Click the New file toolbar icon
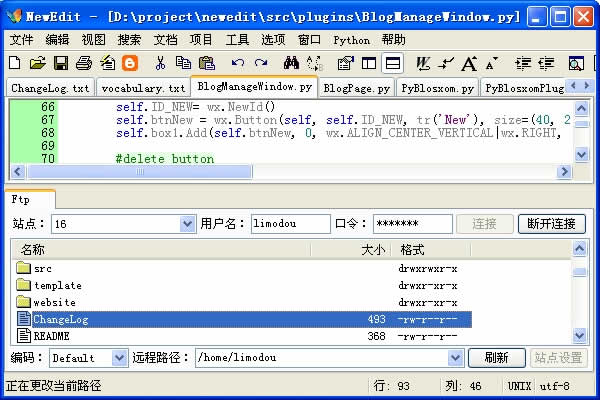600x400 pixels. [16, 63]
